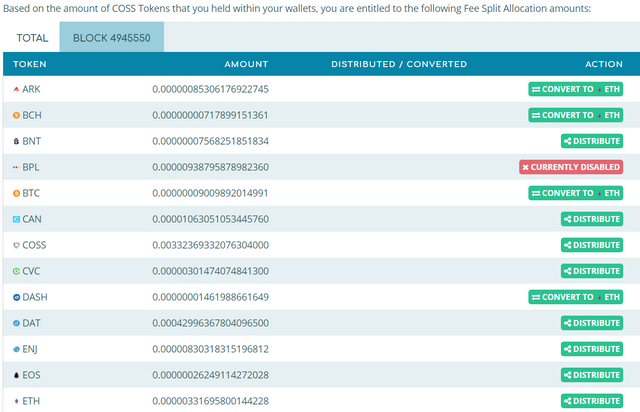Click amount 0.0001063051053445760

pyautogui.click(x=211, y=219)
